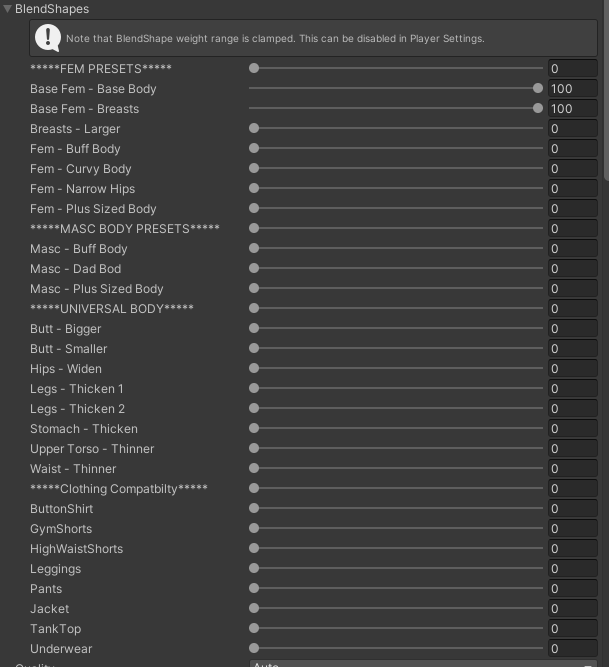Open the Quality dropdown at the bottom

422,663
